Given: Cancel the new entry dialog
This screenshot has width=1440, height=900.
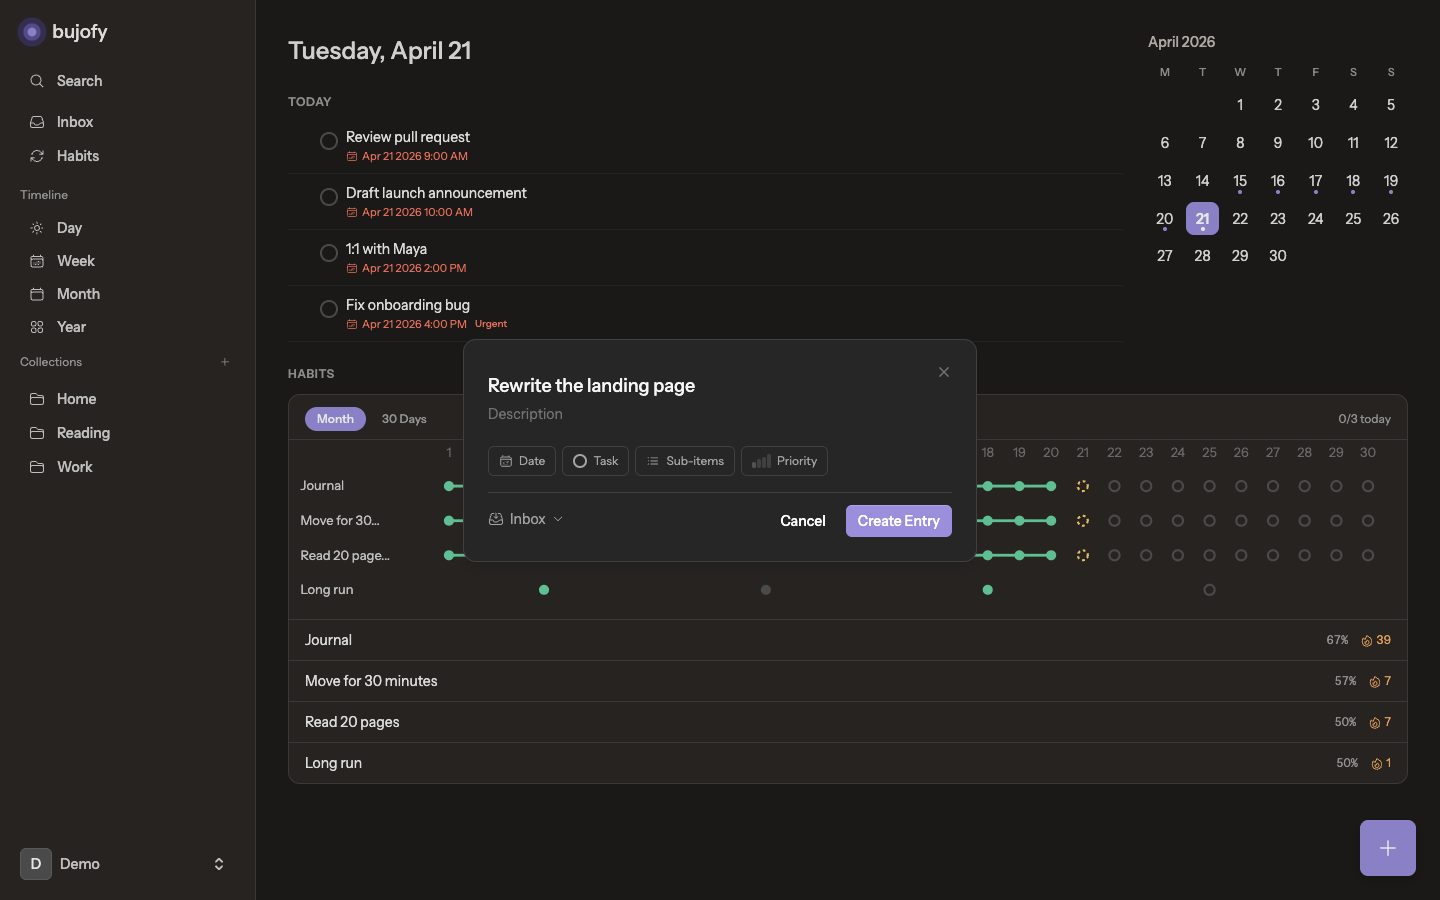Looking at the screenshot, I should [x=803, y=521].
